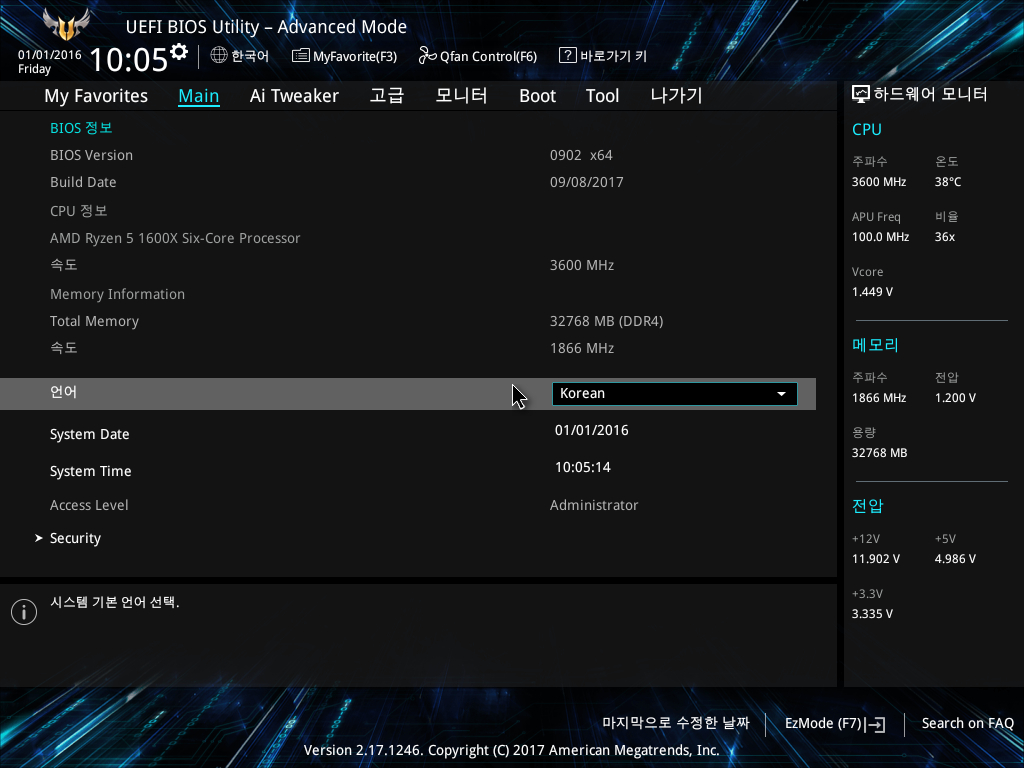Open the Ai Tweaker tab
Image resolution: width=1024 pixels, height=768 pixels.
pyautogui.click(x=294, y=96)
